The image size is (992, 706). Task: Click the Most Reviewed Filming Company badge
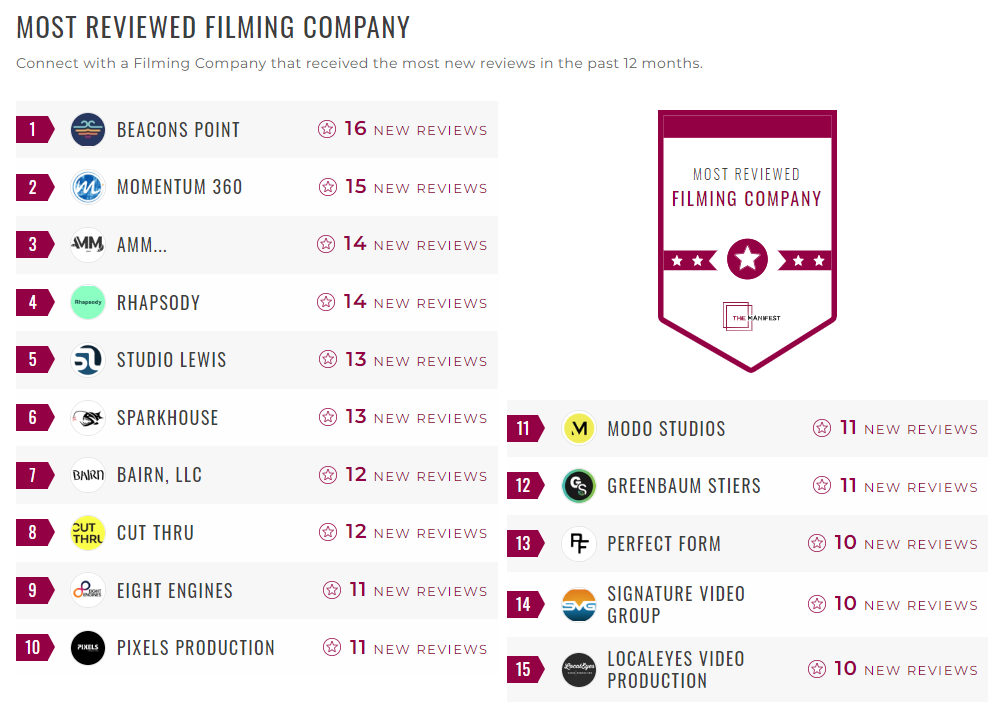pyautogui.click(x=747, y=240)
